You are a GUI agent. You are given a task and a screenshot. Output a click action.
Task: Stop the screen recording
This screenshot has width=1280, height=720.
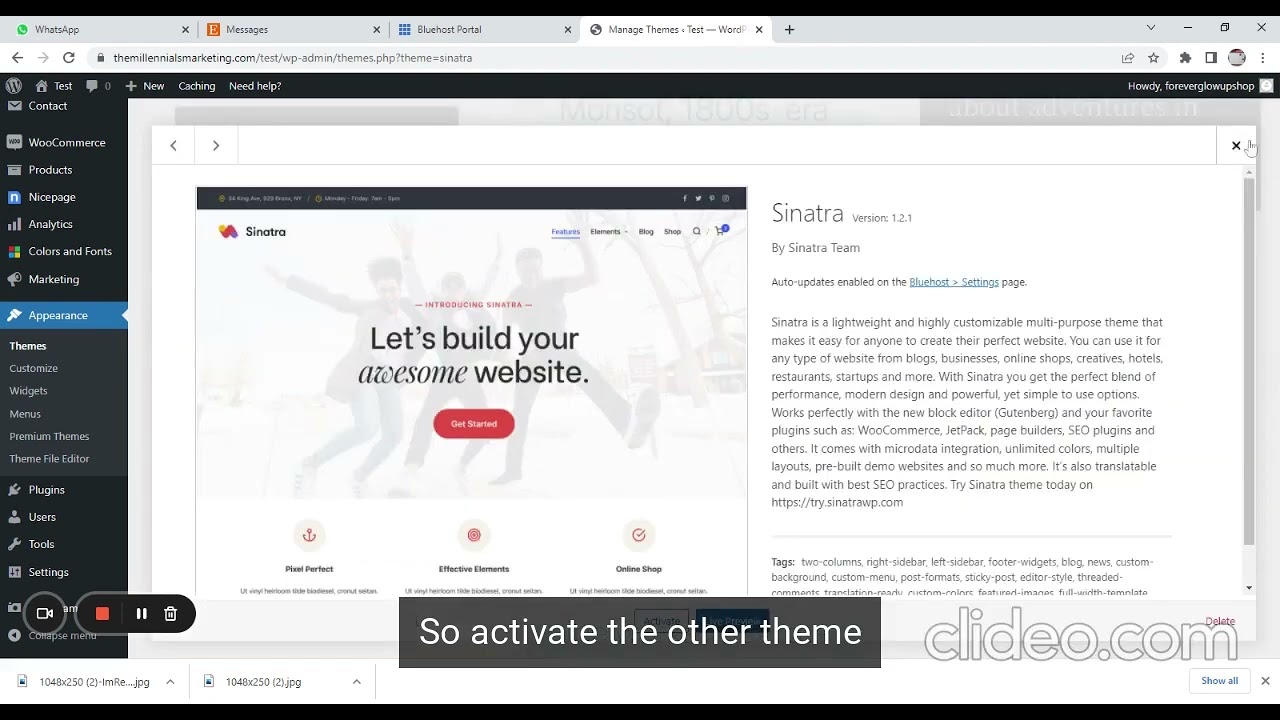point(102,613)
